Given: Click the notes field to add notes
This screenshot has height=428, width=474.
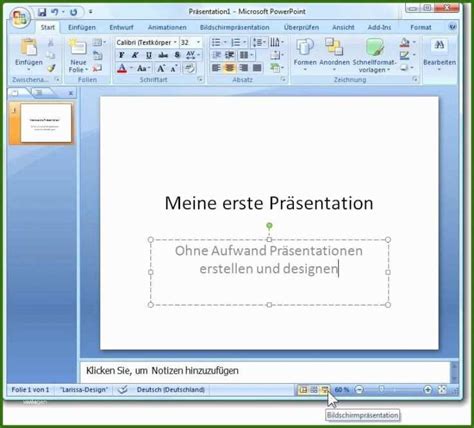Looking at the screenshot, I should pyautogui.click(x=265, y=371).
